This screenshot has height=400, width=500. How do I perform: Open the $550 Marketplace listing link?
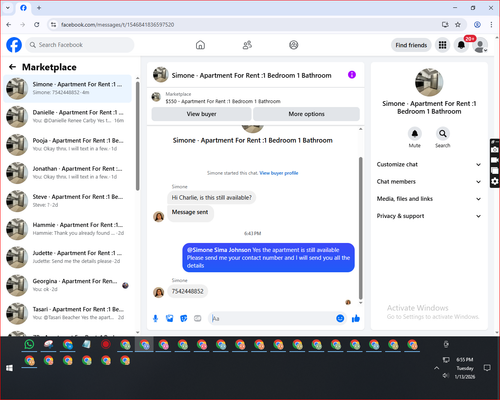tap(223, 101)
